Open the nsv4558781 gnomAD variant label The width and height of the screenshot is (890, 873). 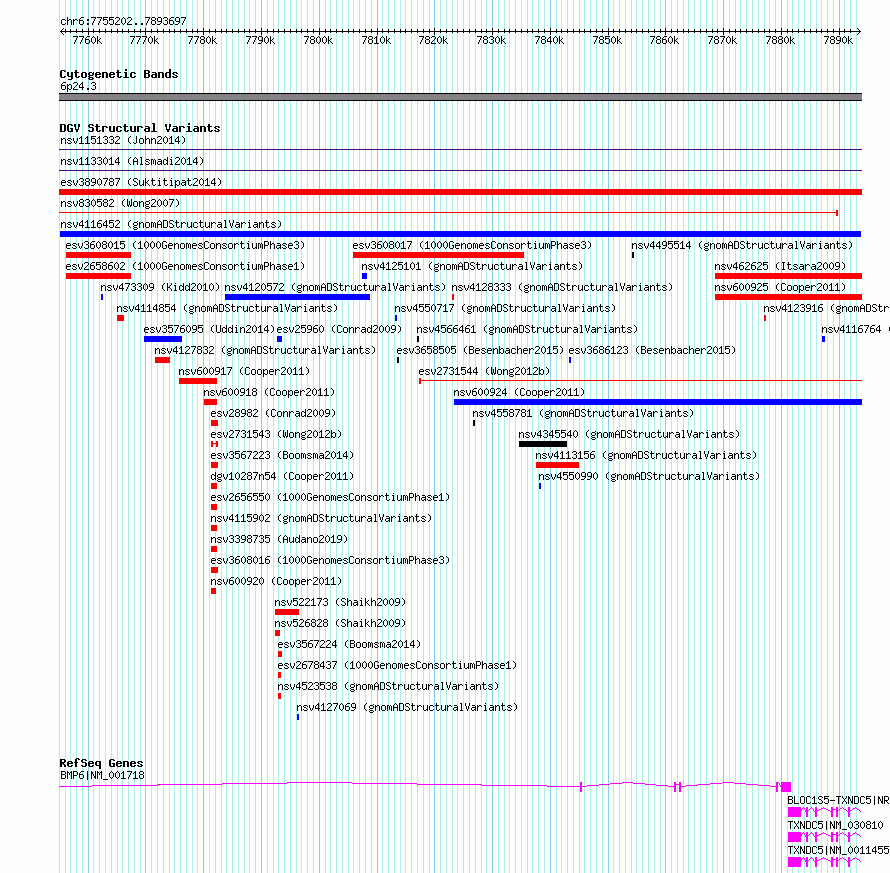coord(583,413)
